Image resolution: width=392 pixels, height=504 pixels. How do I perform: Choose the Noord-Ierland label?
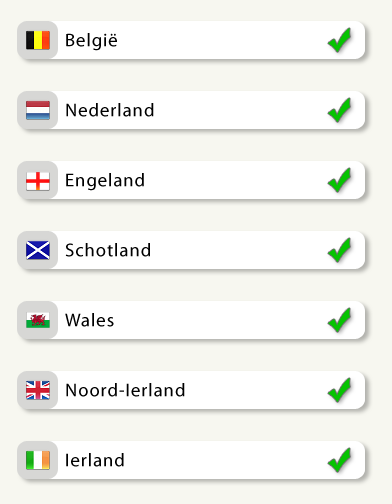click(x=125, y=390)
